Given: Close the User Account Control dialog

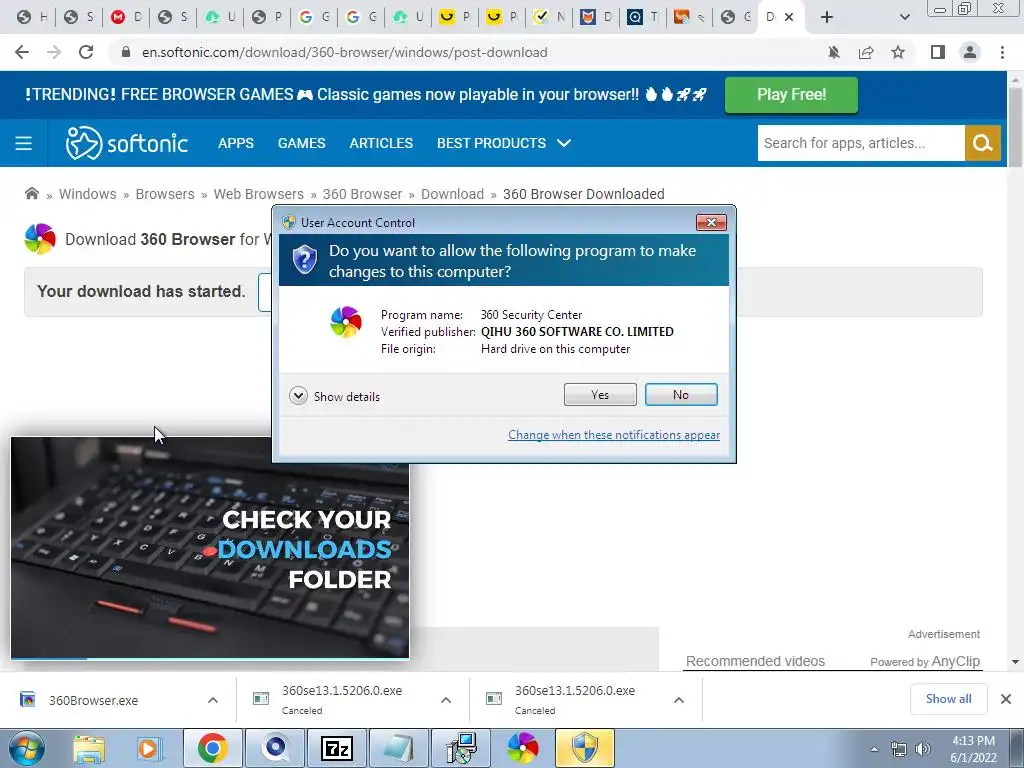Looking at the screenshot, I should 711,223.
